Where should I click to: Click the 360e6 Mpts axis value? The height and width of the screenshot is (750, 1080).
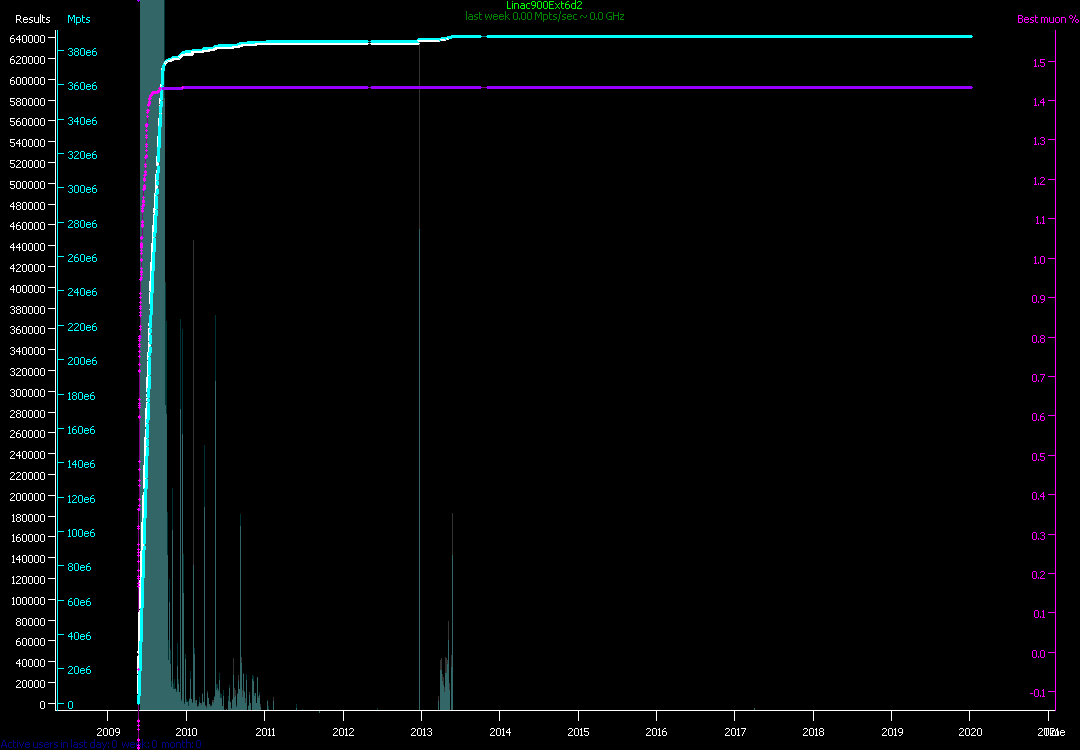pyautogui.click(x=81, y=86)
